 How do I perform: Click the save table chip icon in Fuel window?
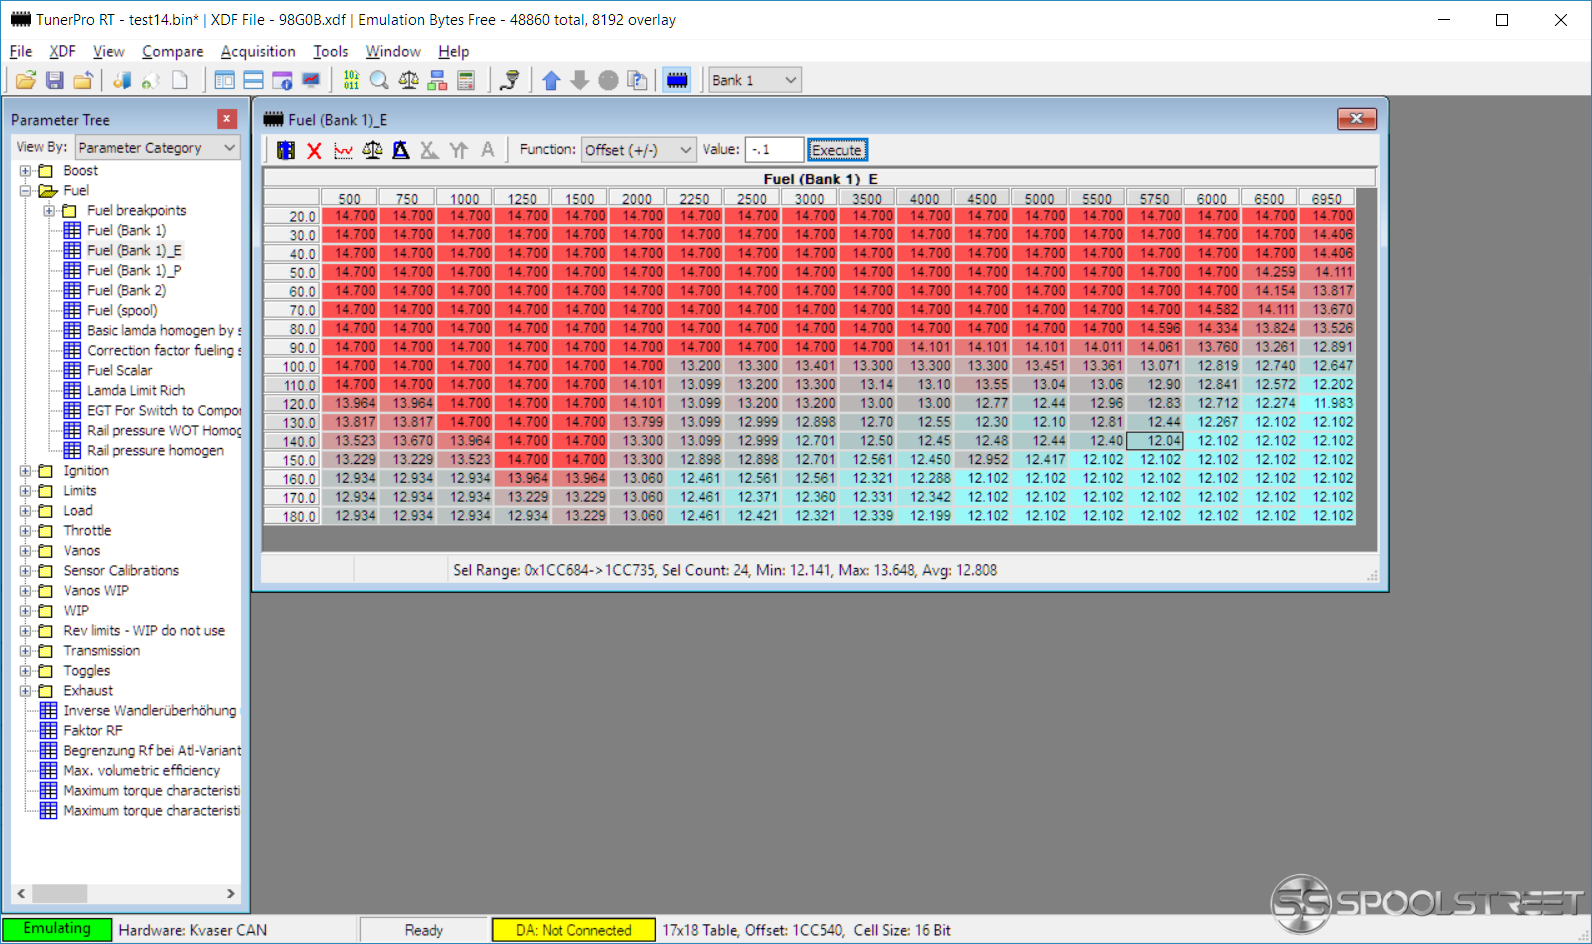pyautogui.click(x=286, y=150)
